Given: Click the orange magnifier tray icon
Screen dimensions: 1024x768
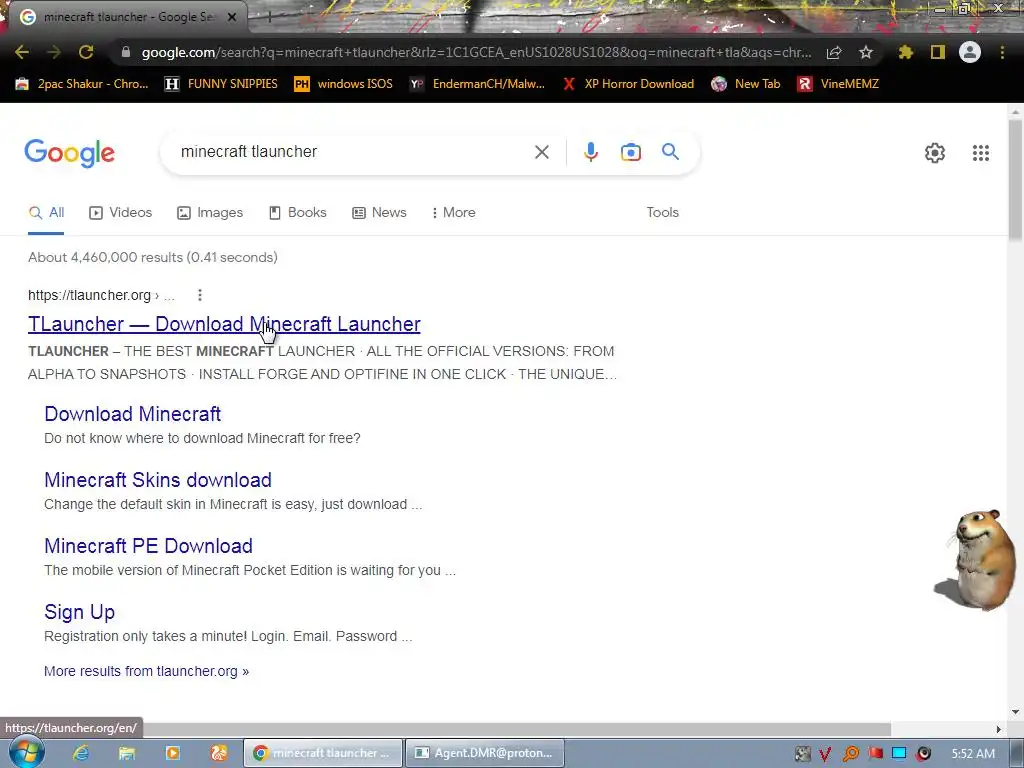Looking at the screenshot, I should (850, 754).
